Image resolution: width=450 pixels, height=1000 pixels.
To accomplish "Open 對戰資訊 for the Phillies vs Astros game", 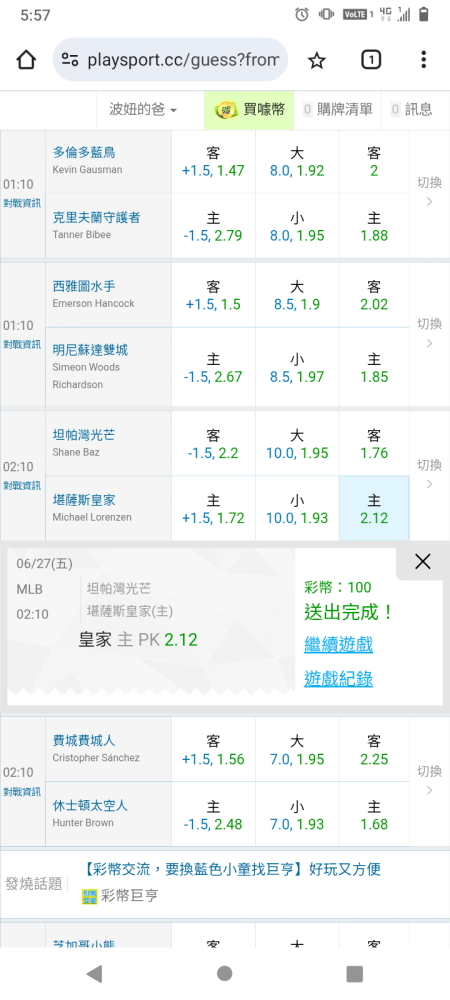I will (22, 791).
